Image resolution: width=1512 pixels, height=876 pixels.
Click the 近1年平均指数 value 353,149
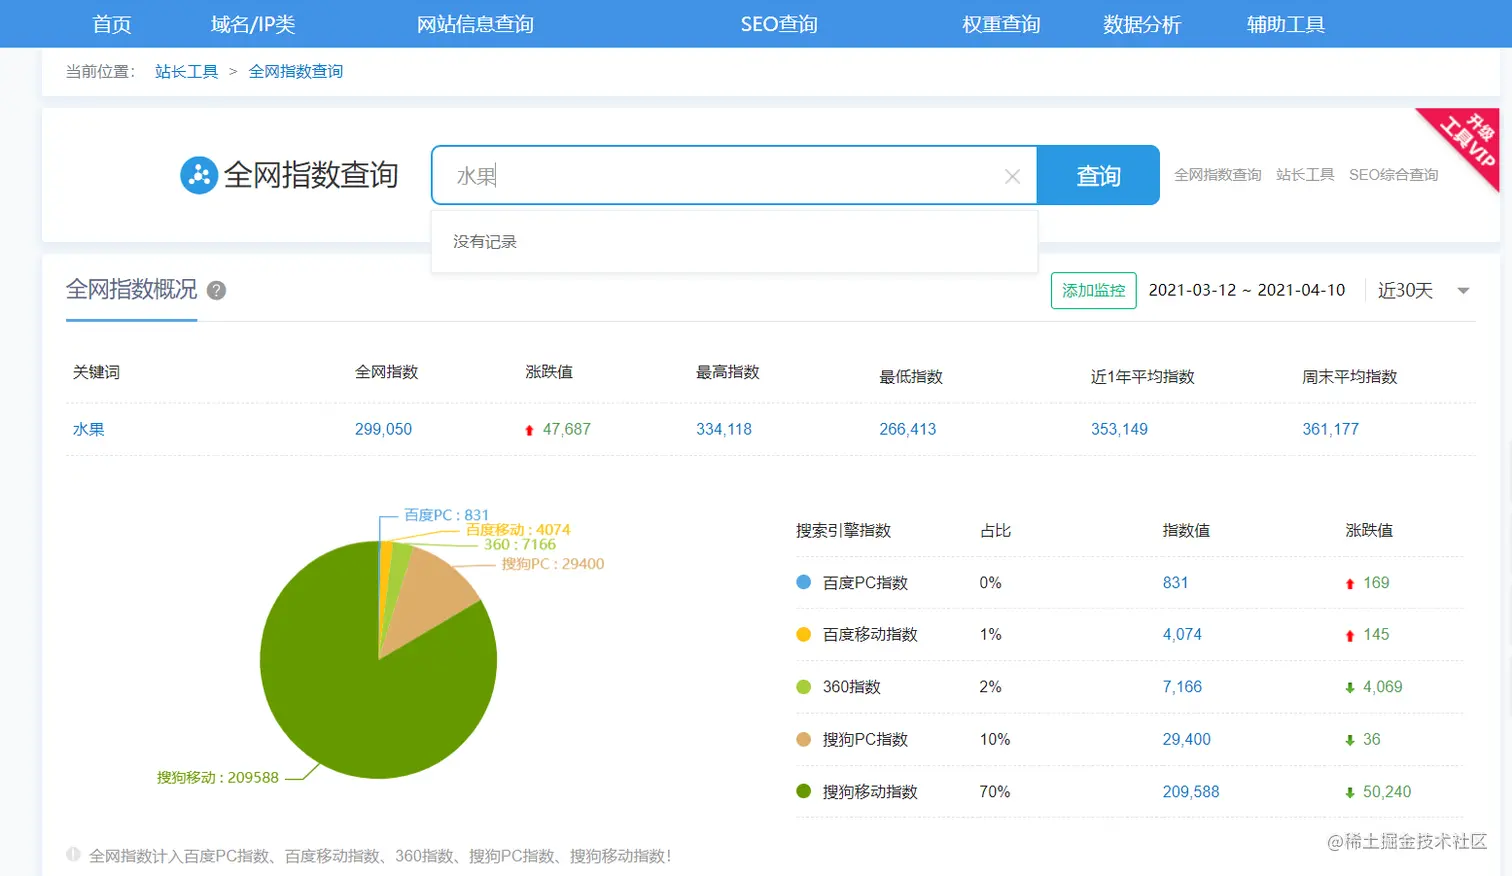pos(1119,429)
